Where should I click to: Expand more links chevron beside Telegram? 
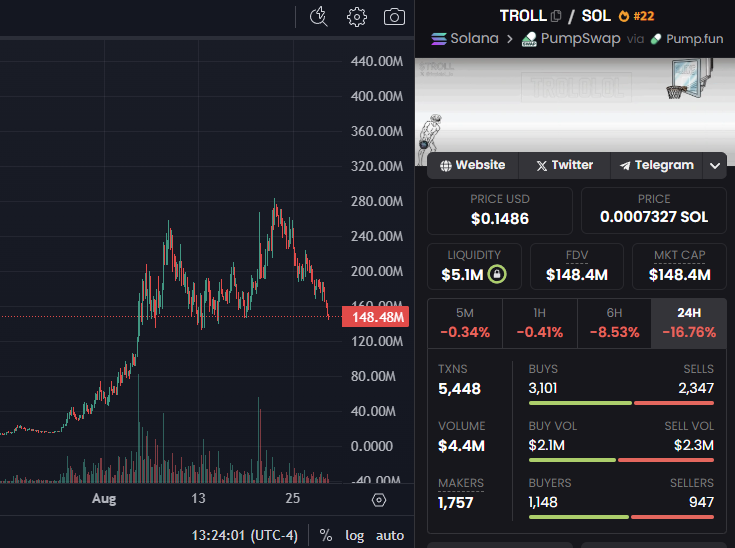(x=714, y=165)
